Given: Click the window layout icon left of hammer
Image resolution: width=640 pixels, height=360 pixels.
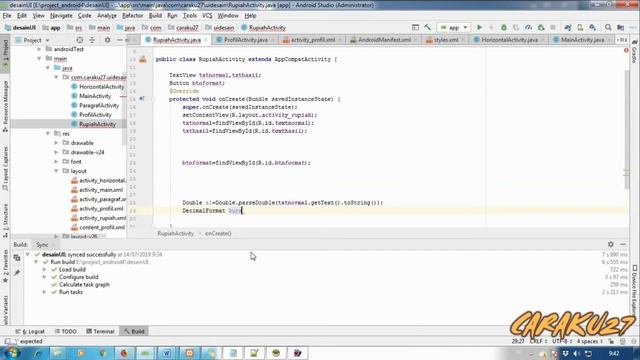Looking at the screenshot, I should (415, 27).
